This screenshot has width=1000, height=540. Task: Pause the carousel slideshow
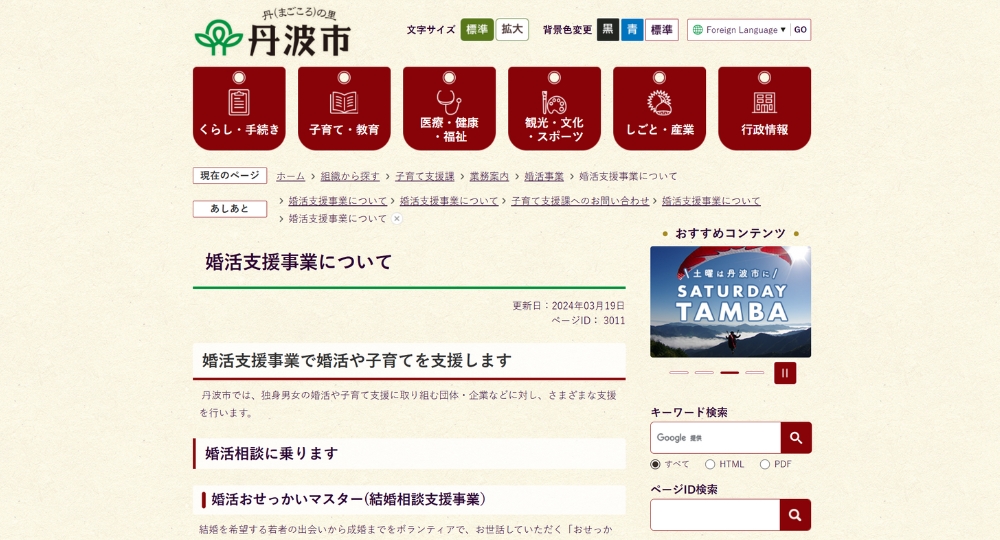point(785,373)
